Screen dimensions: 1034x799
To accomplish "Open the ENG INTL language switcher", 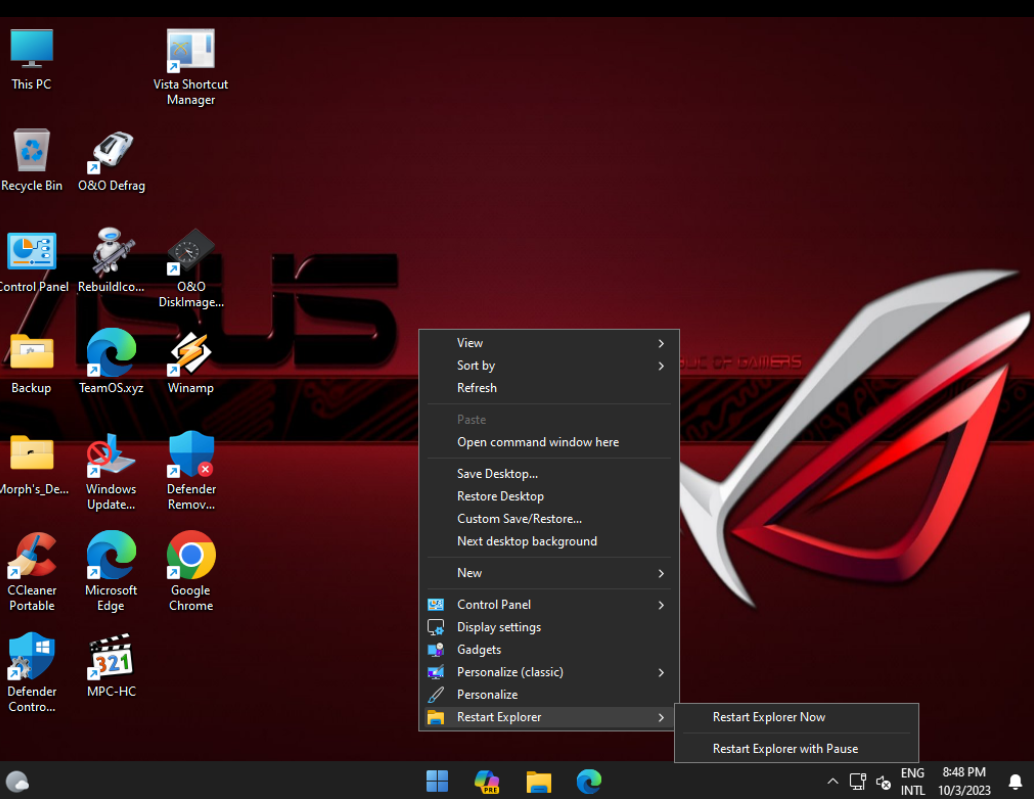I will pos(913,781).
